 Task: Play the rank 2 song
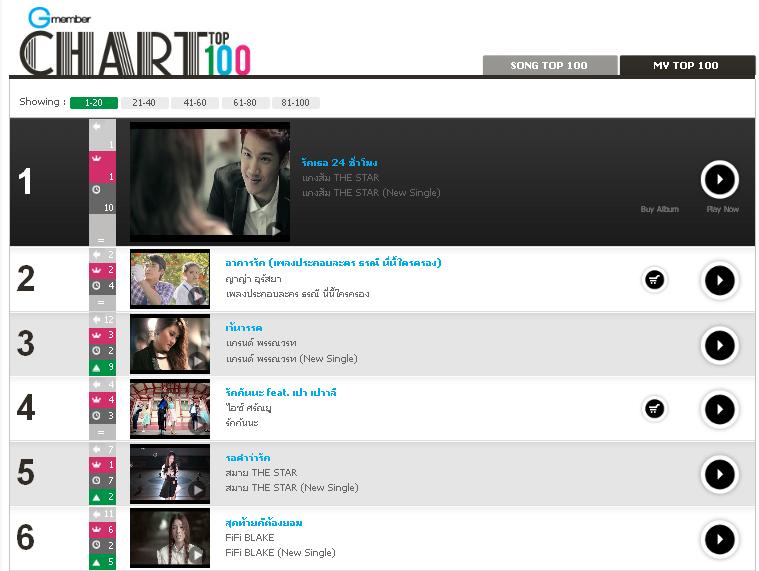(x=719, y=280)
